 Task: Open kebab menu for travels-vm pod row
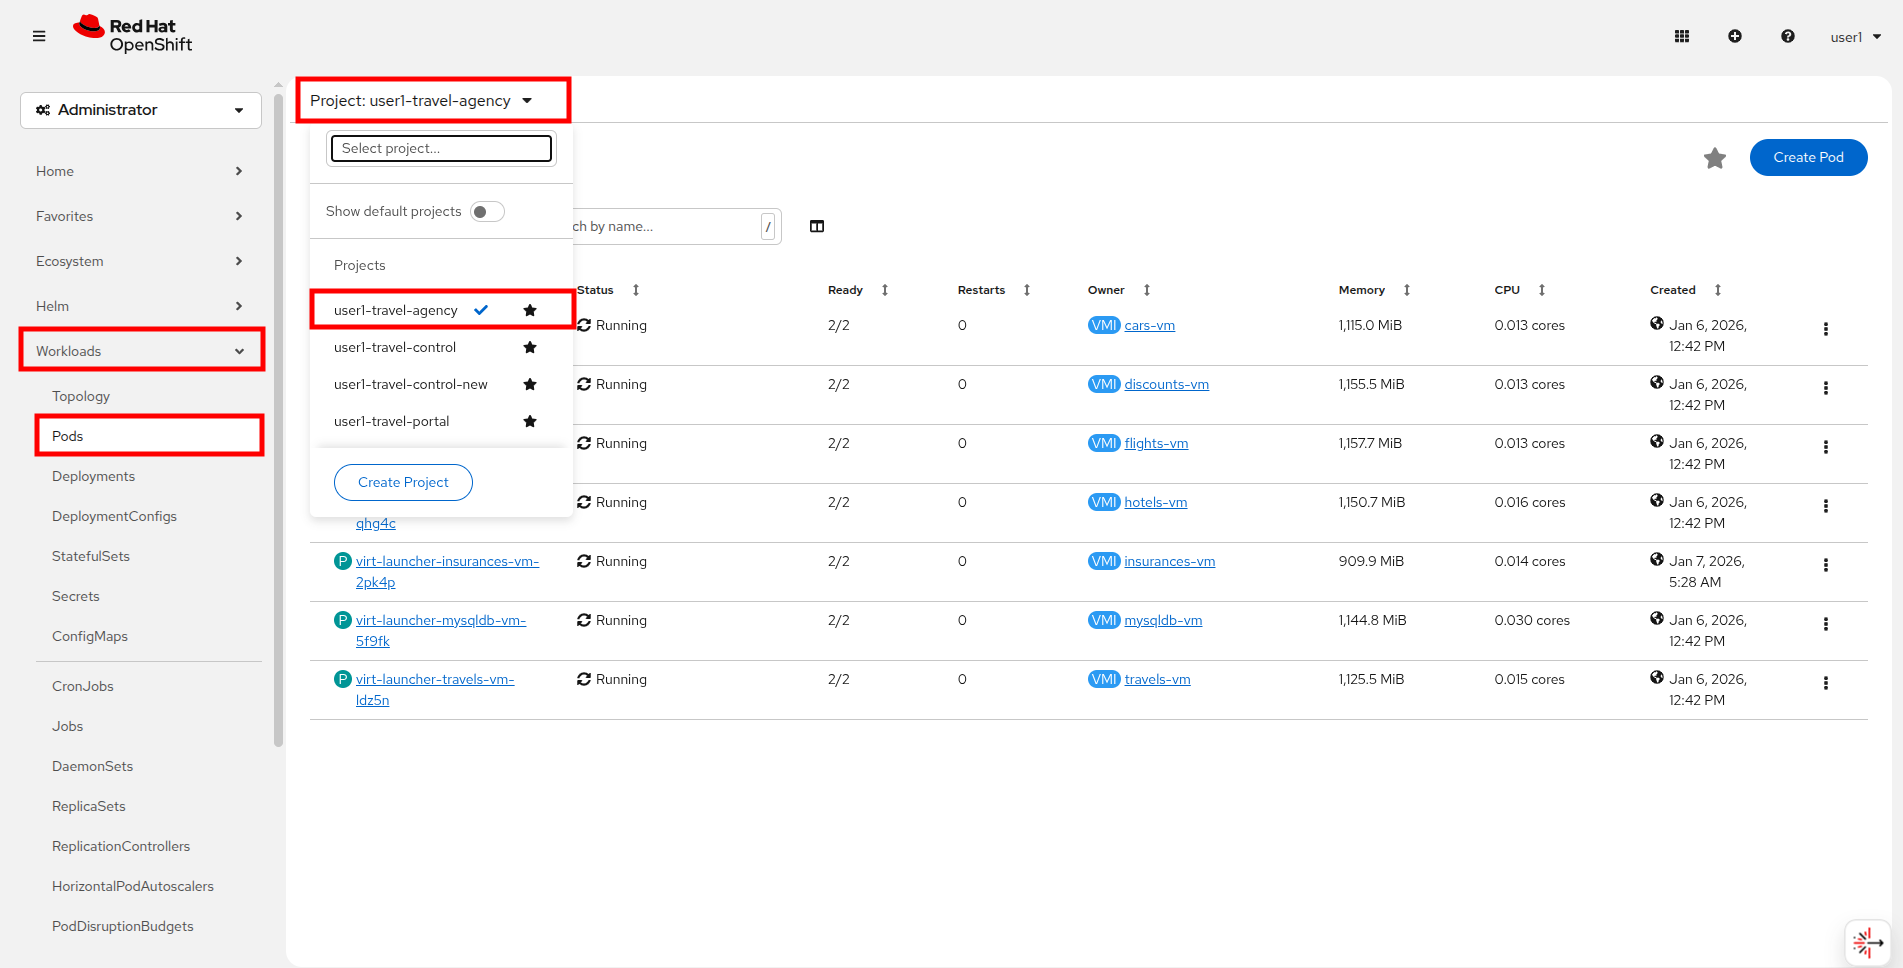1826,683
